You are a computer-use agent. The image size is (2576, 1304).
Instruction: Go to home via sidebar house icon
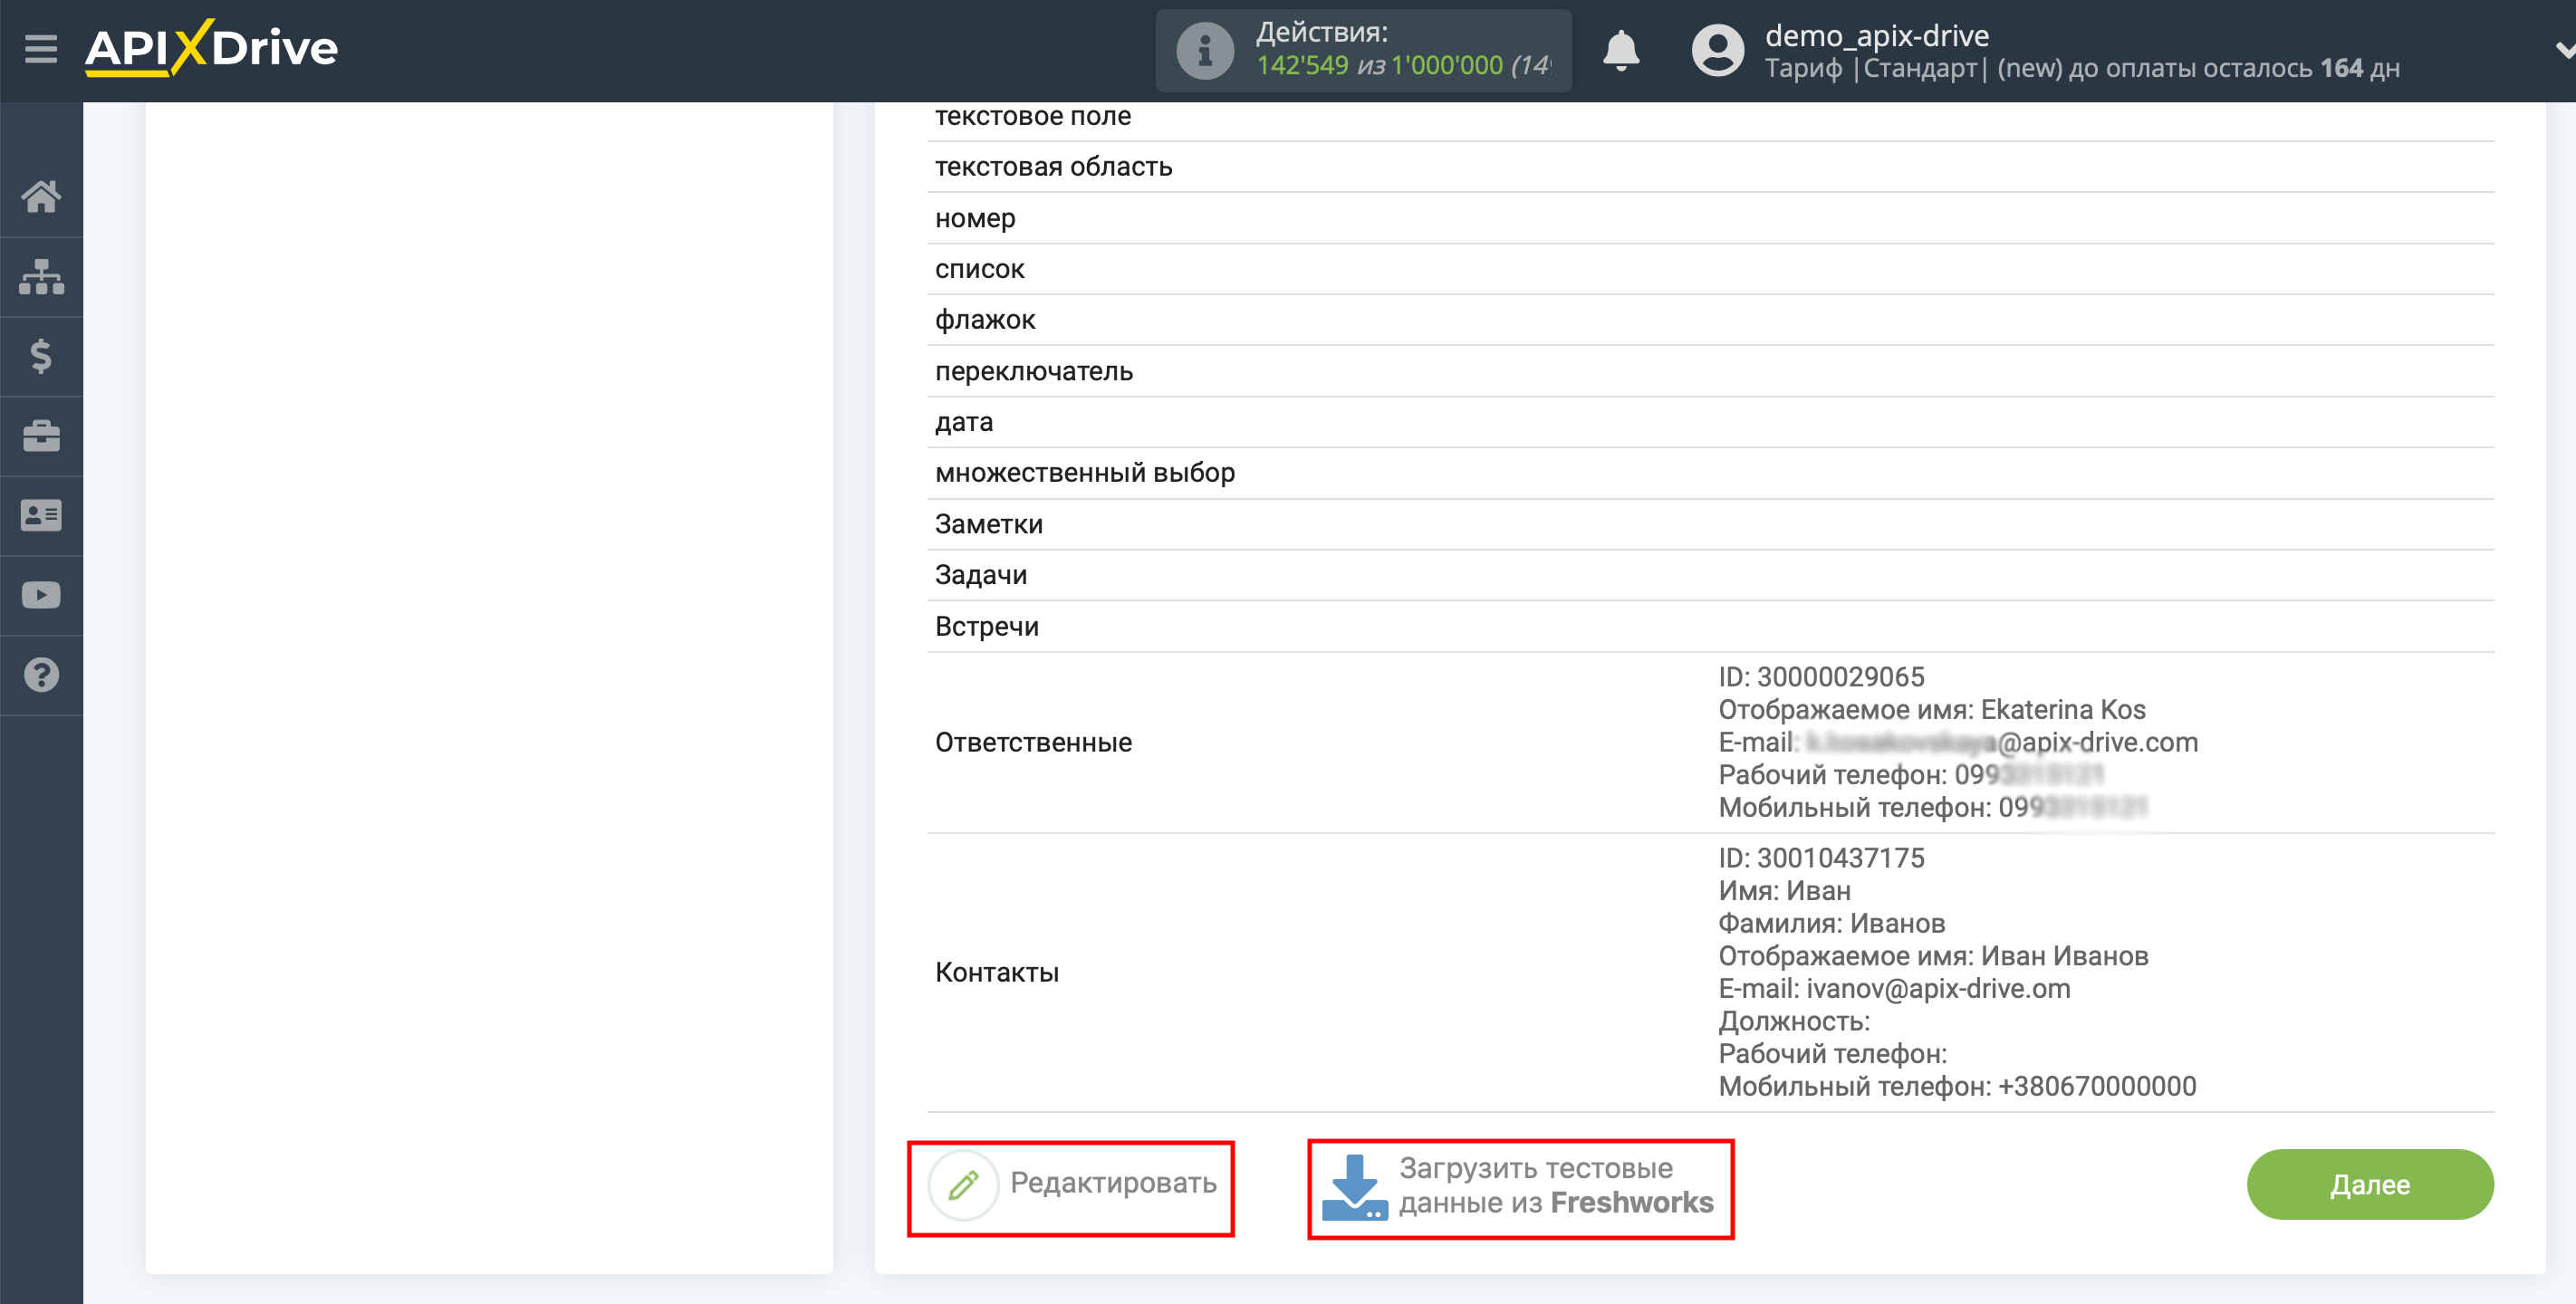coord(41,196)
